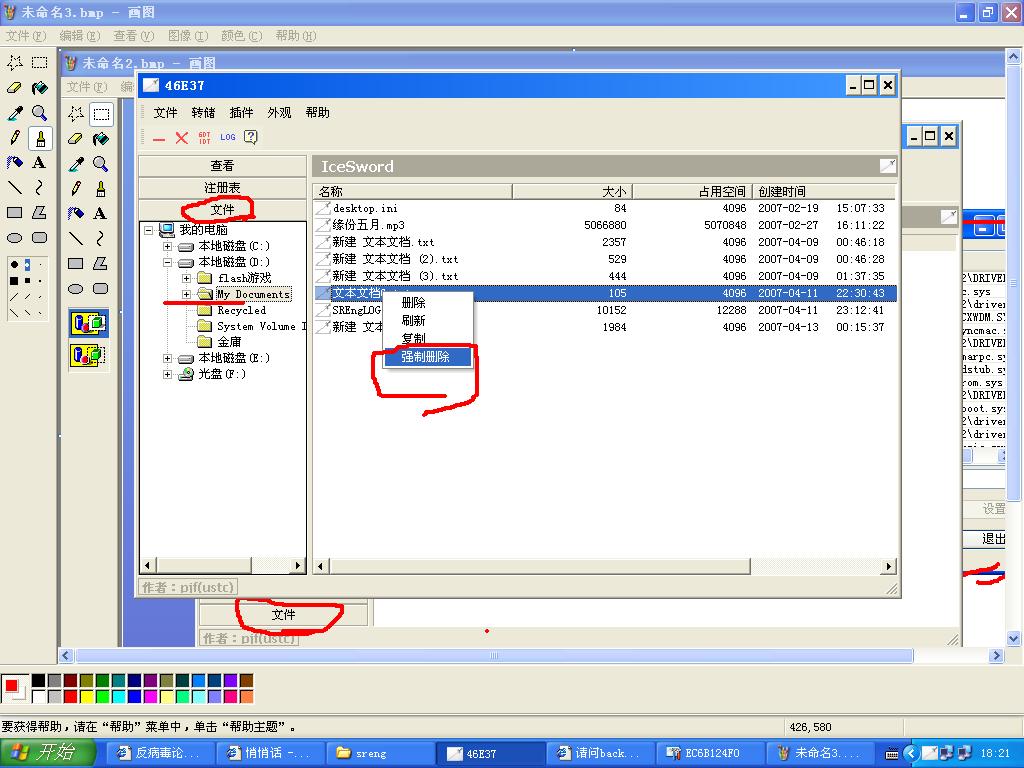Open 颜色(C) menu in 未命名3.bmp Paint
Image resolution: width=1024 pixels, height=768 pixels.
click(x=242, y=35)
